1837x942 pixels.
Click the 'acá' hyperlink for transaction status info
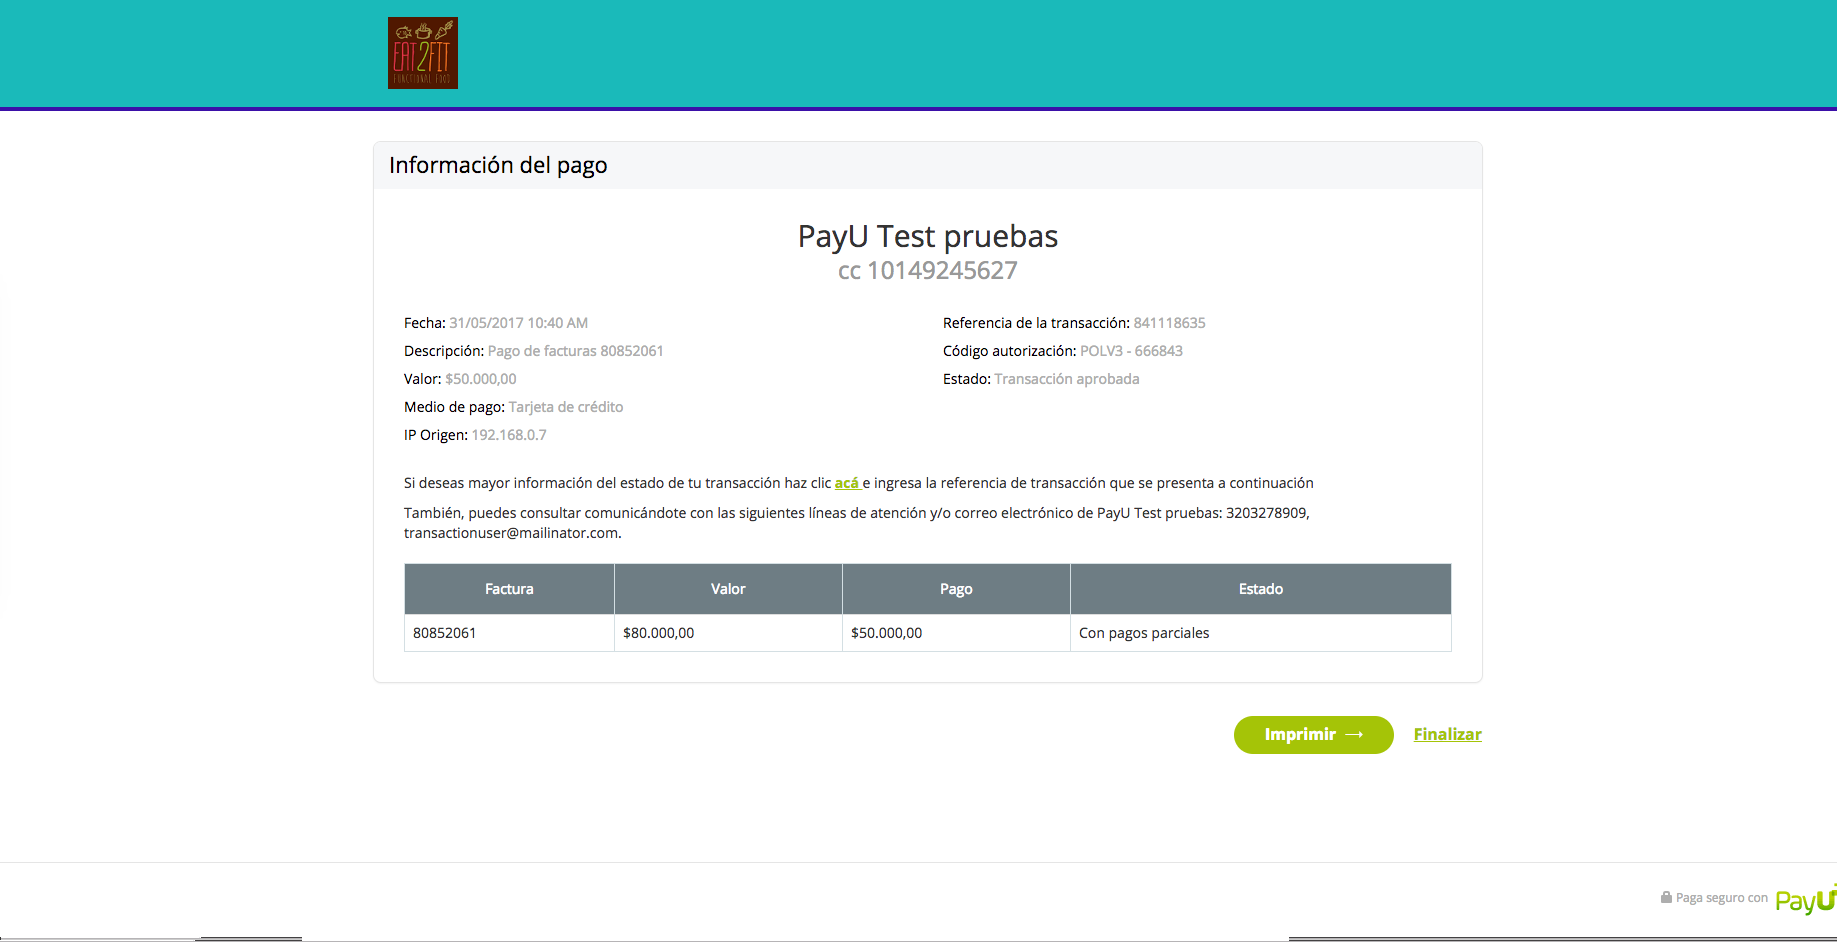[846, 482]
